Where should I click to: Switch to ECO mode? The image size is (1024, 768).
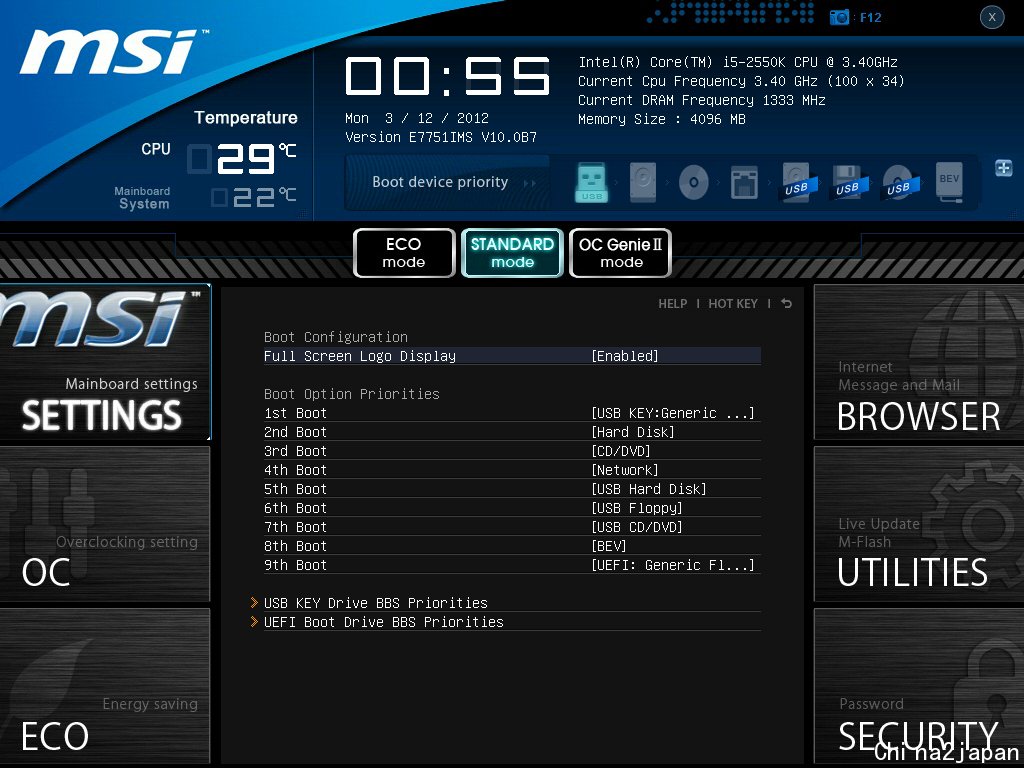point(404,253)
